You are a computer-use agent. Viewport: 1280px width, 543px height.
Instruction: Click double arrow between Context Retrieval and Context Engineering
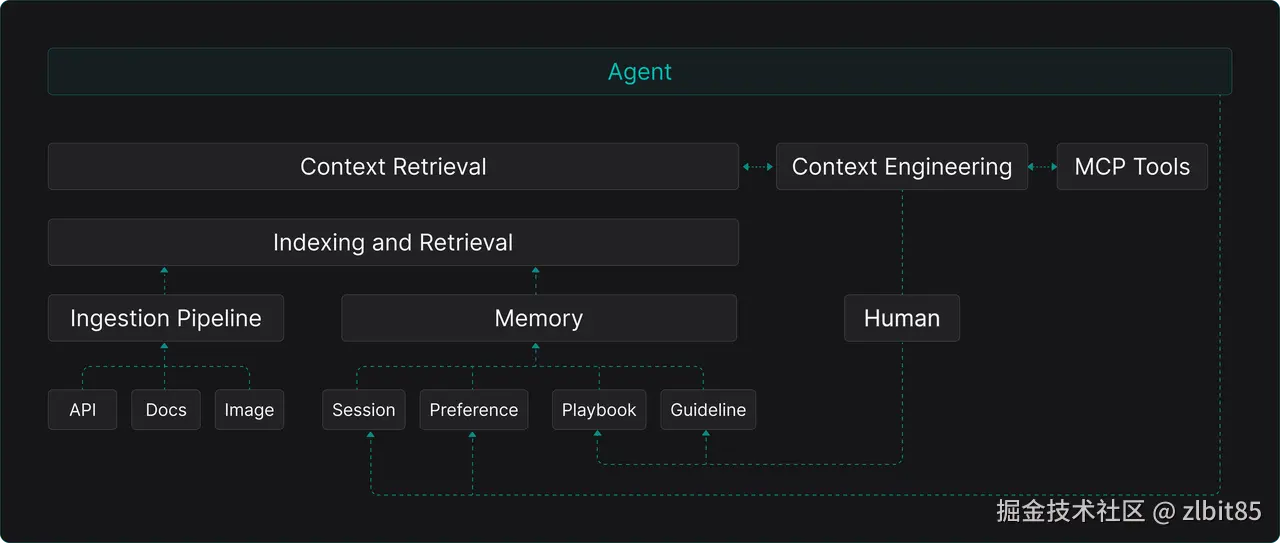758,167
